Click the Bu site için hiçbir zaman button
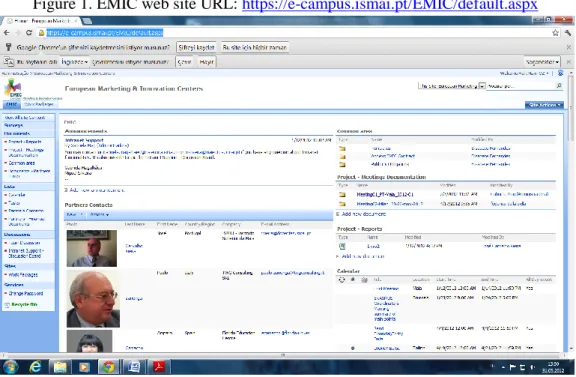This screenshot has width=576, height=377. pyautogui.click(x=254, y=47)
